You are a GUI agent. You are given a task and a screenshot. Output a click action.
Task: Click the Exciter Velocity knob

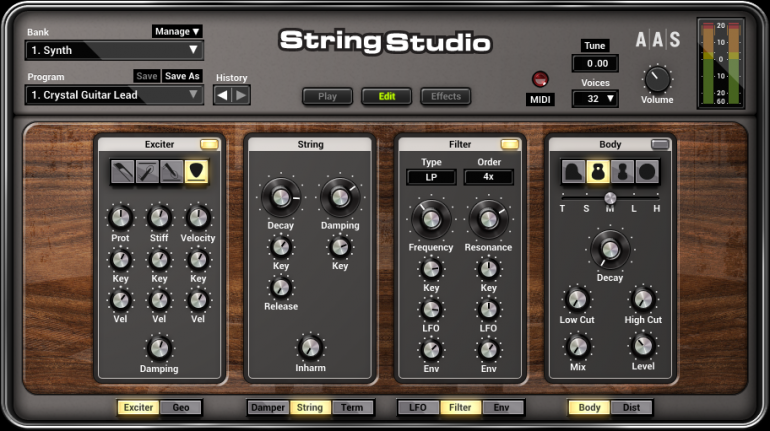pos(198,217)
